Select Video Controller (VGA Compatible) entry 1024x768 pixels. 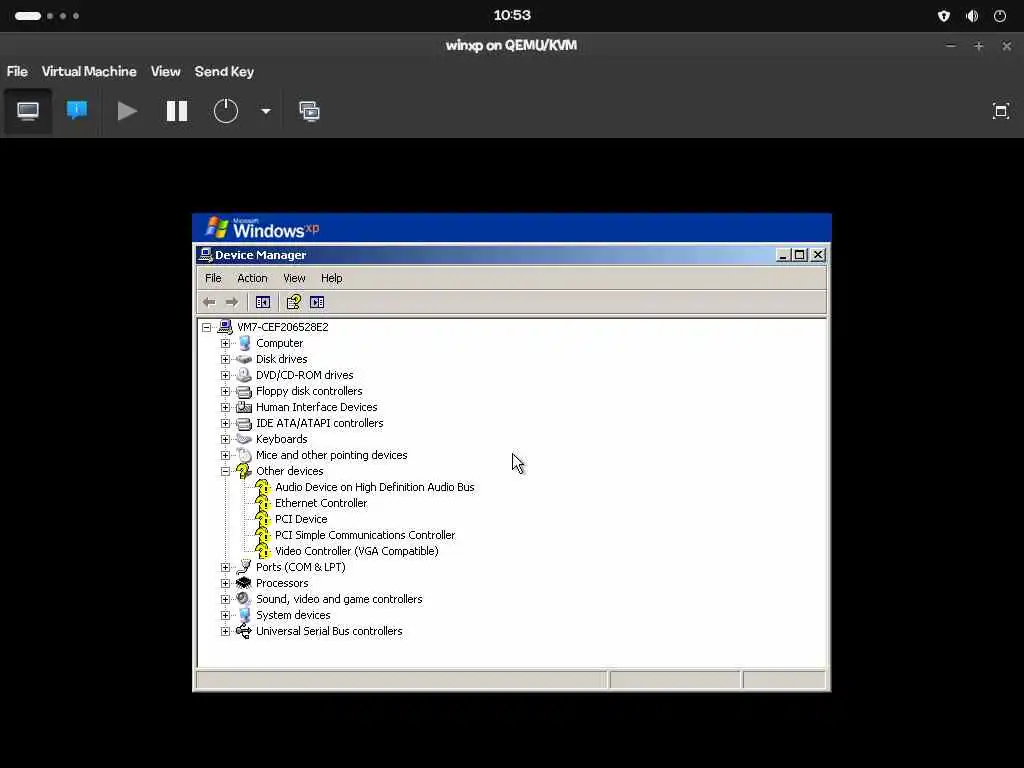pos(357,551)
